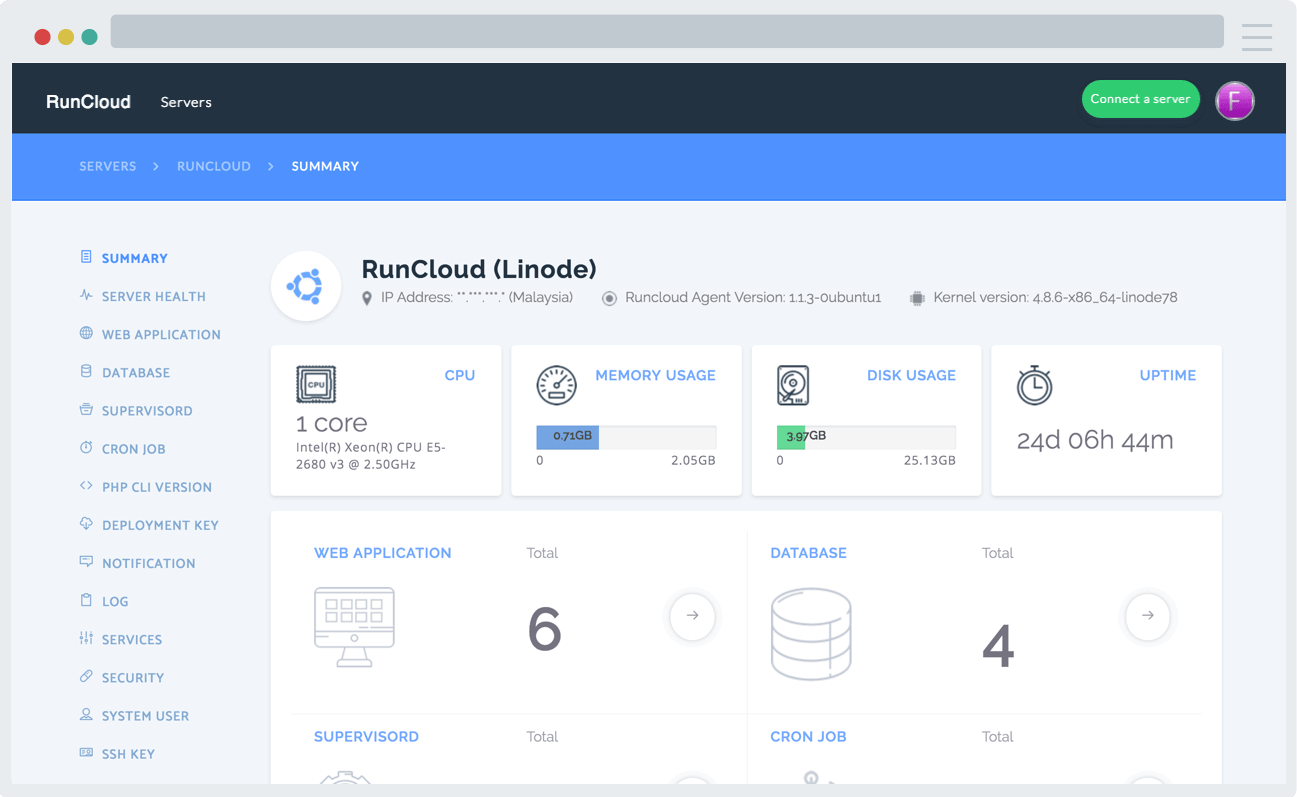Click the RunCloud breadcrumb link

tap(214, 166)
